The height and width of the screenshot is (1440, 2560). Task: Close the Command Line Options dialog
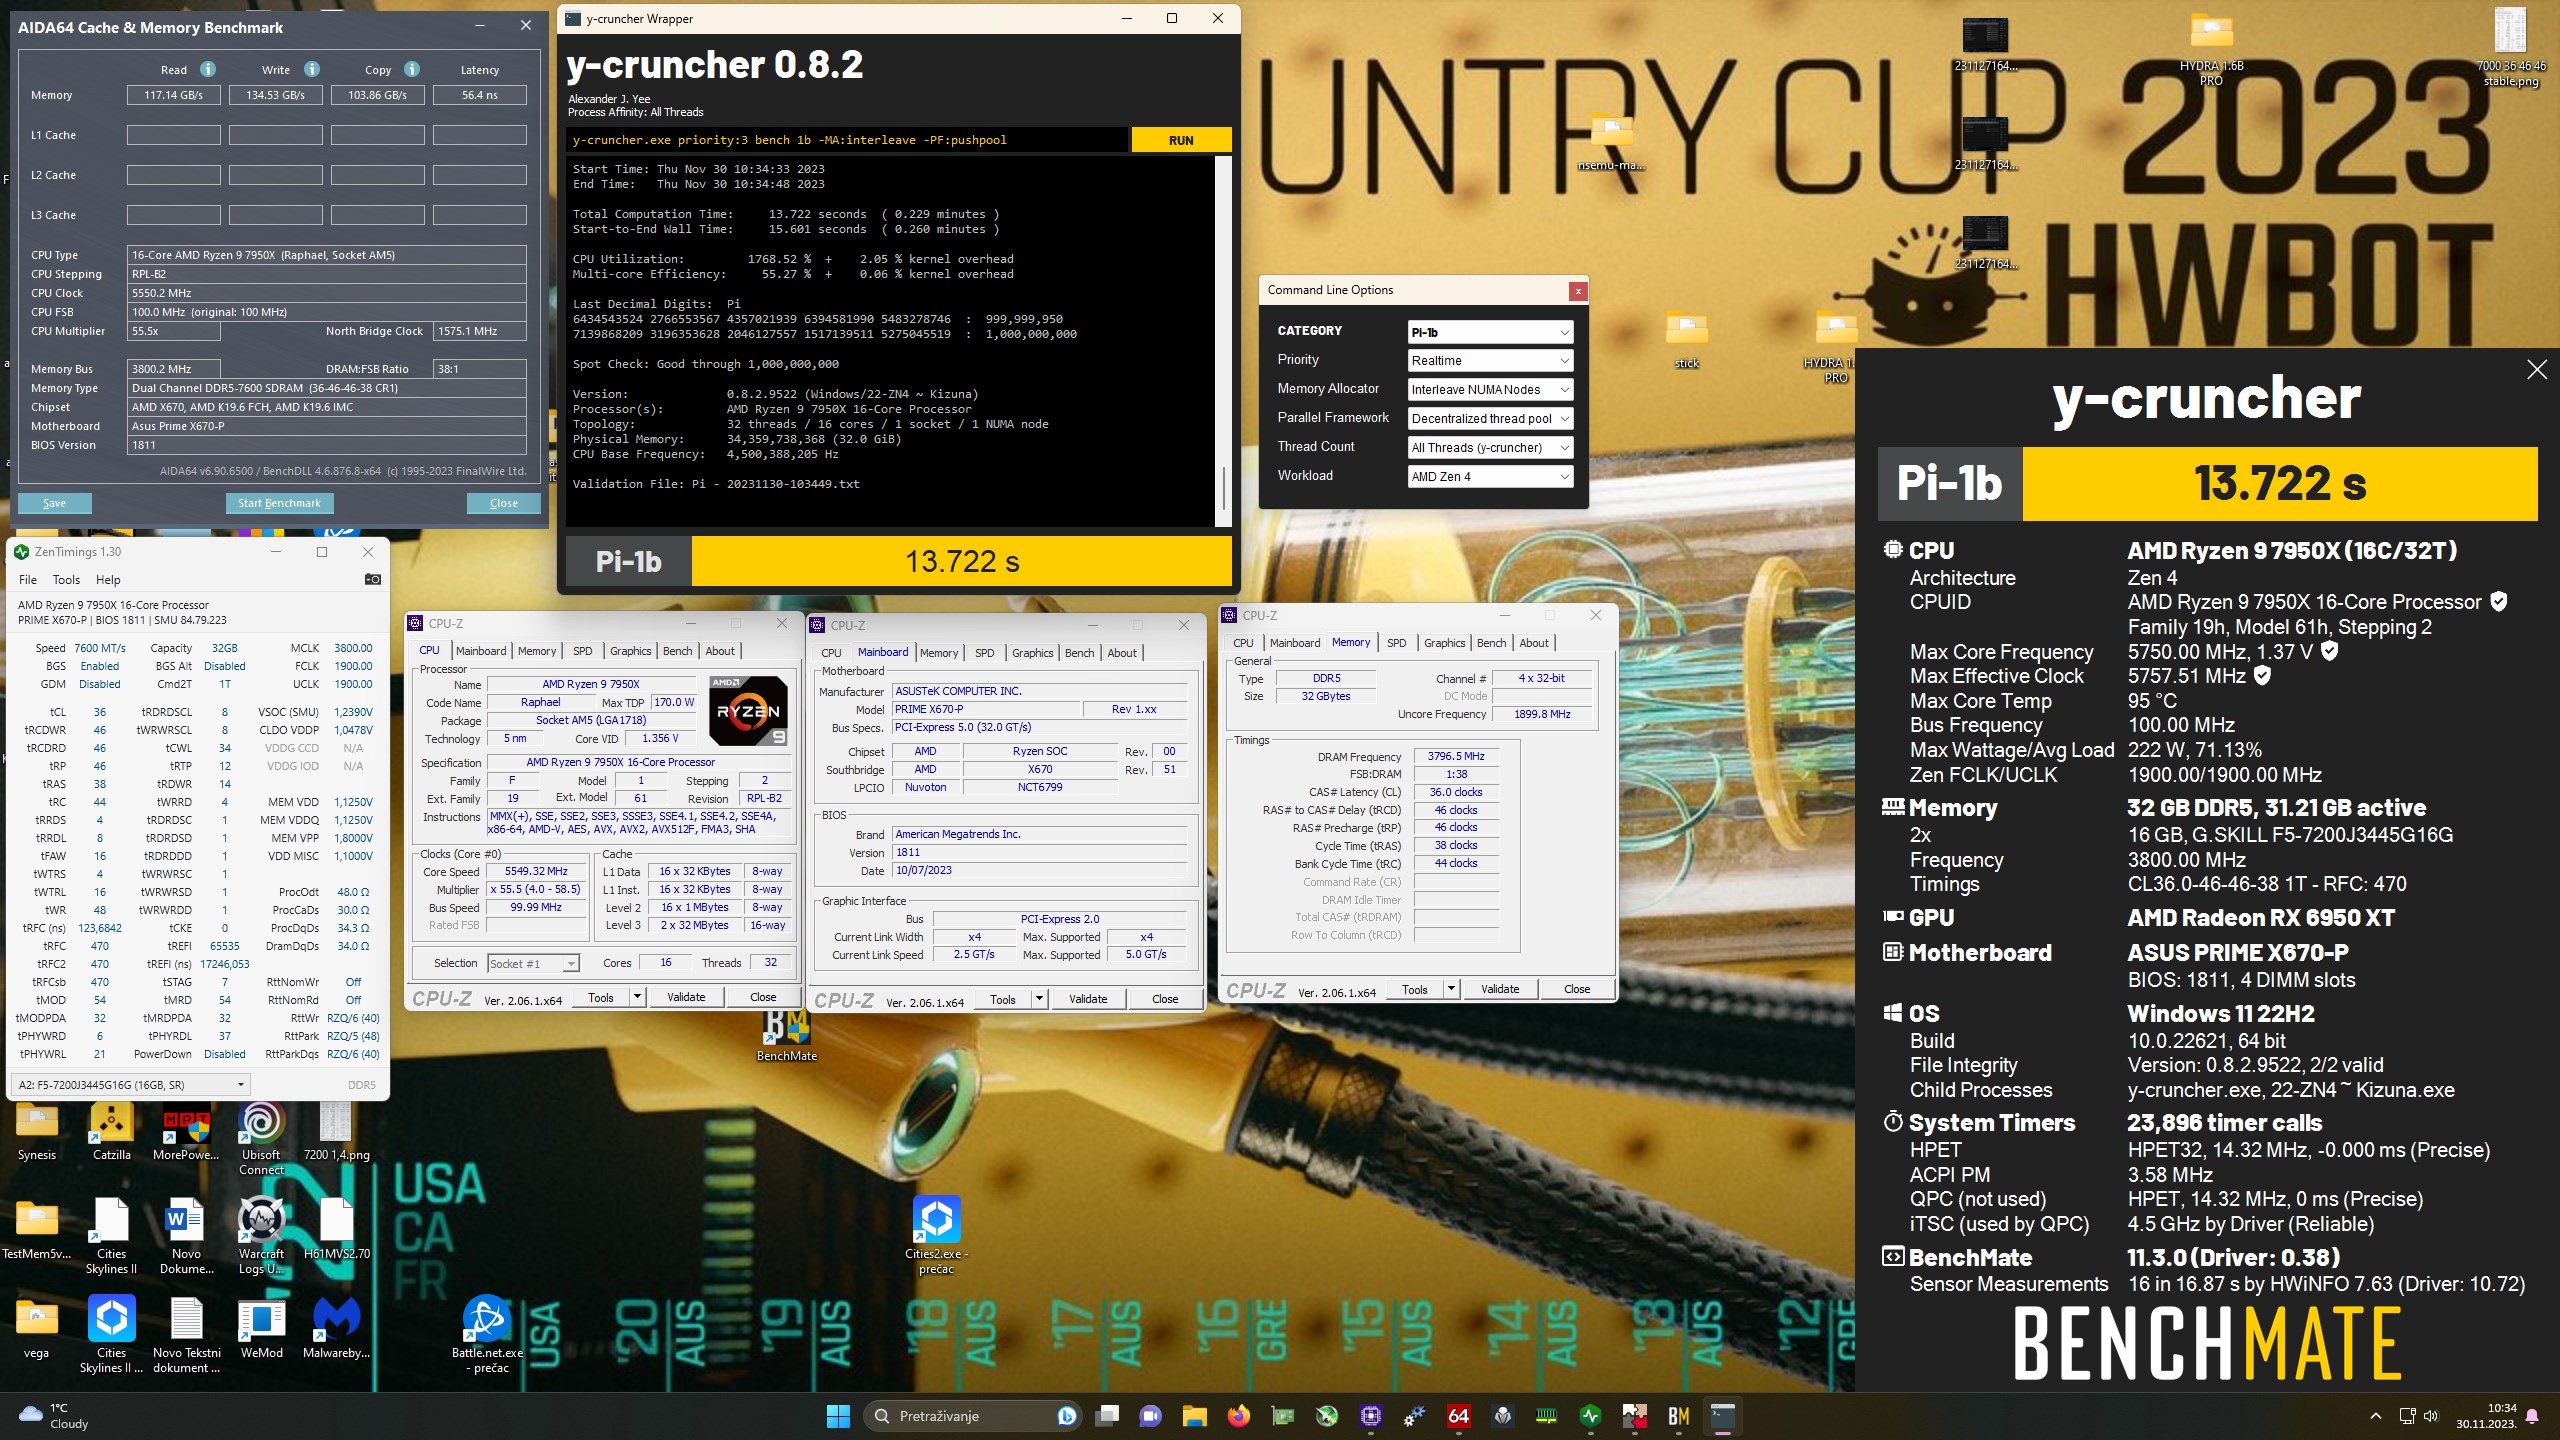tap(1578, 291)
